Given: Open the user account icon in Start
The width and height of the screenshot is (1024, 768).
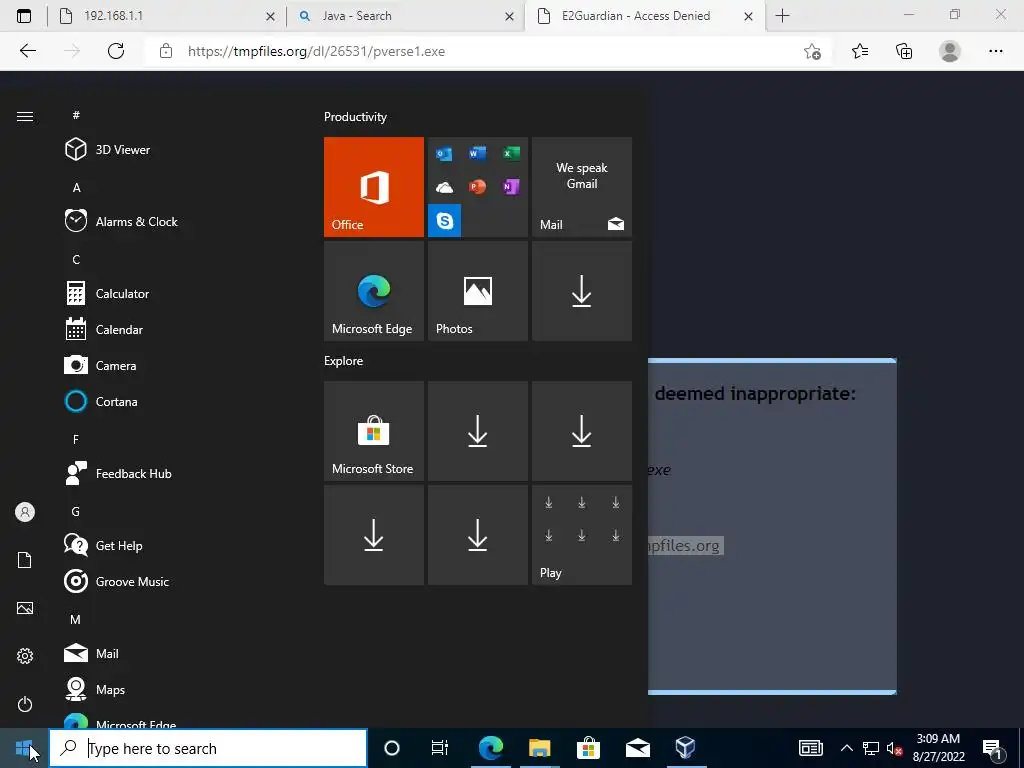Looking at the screenshot, I should point(25,512).
